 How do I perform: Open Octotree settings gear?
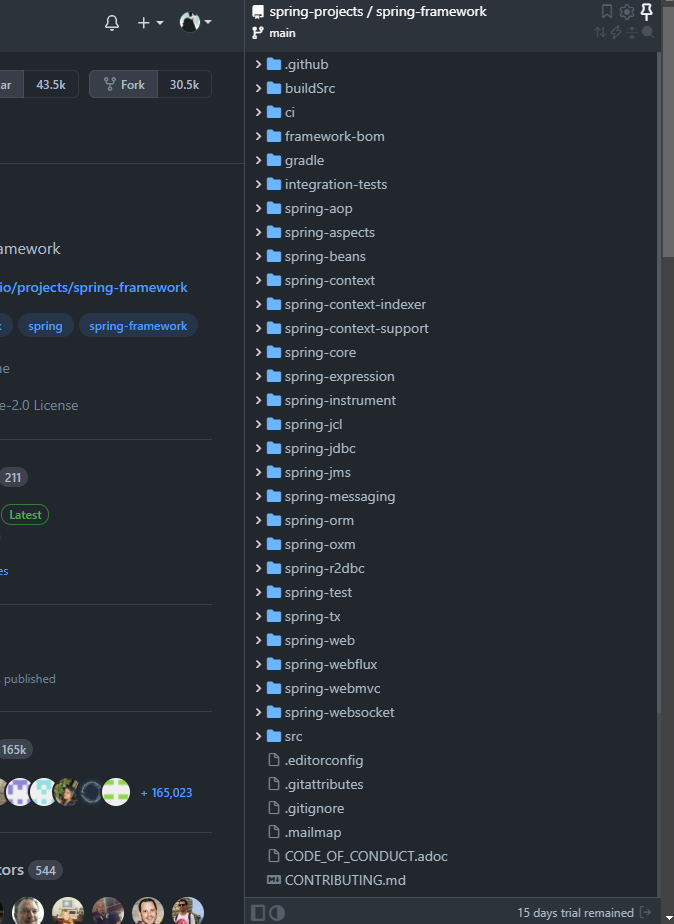[x=627, y=11]
